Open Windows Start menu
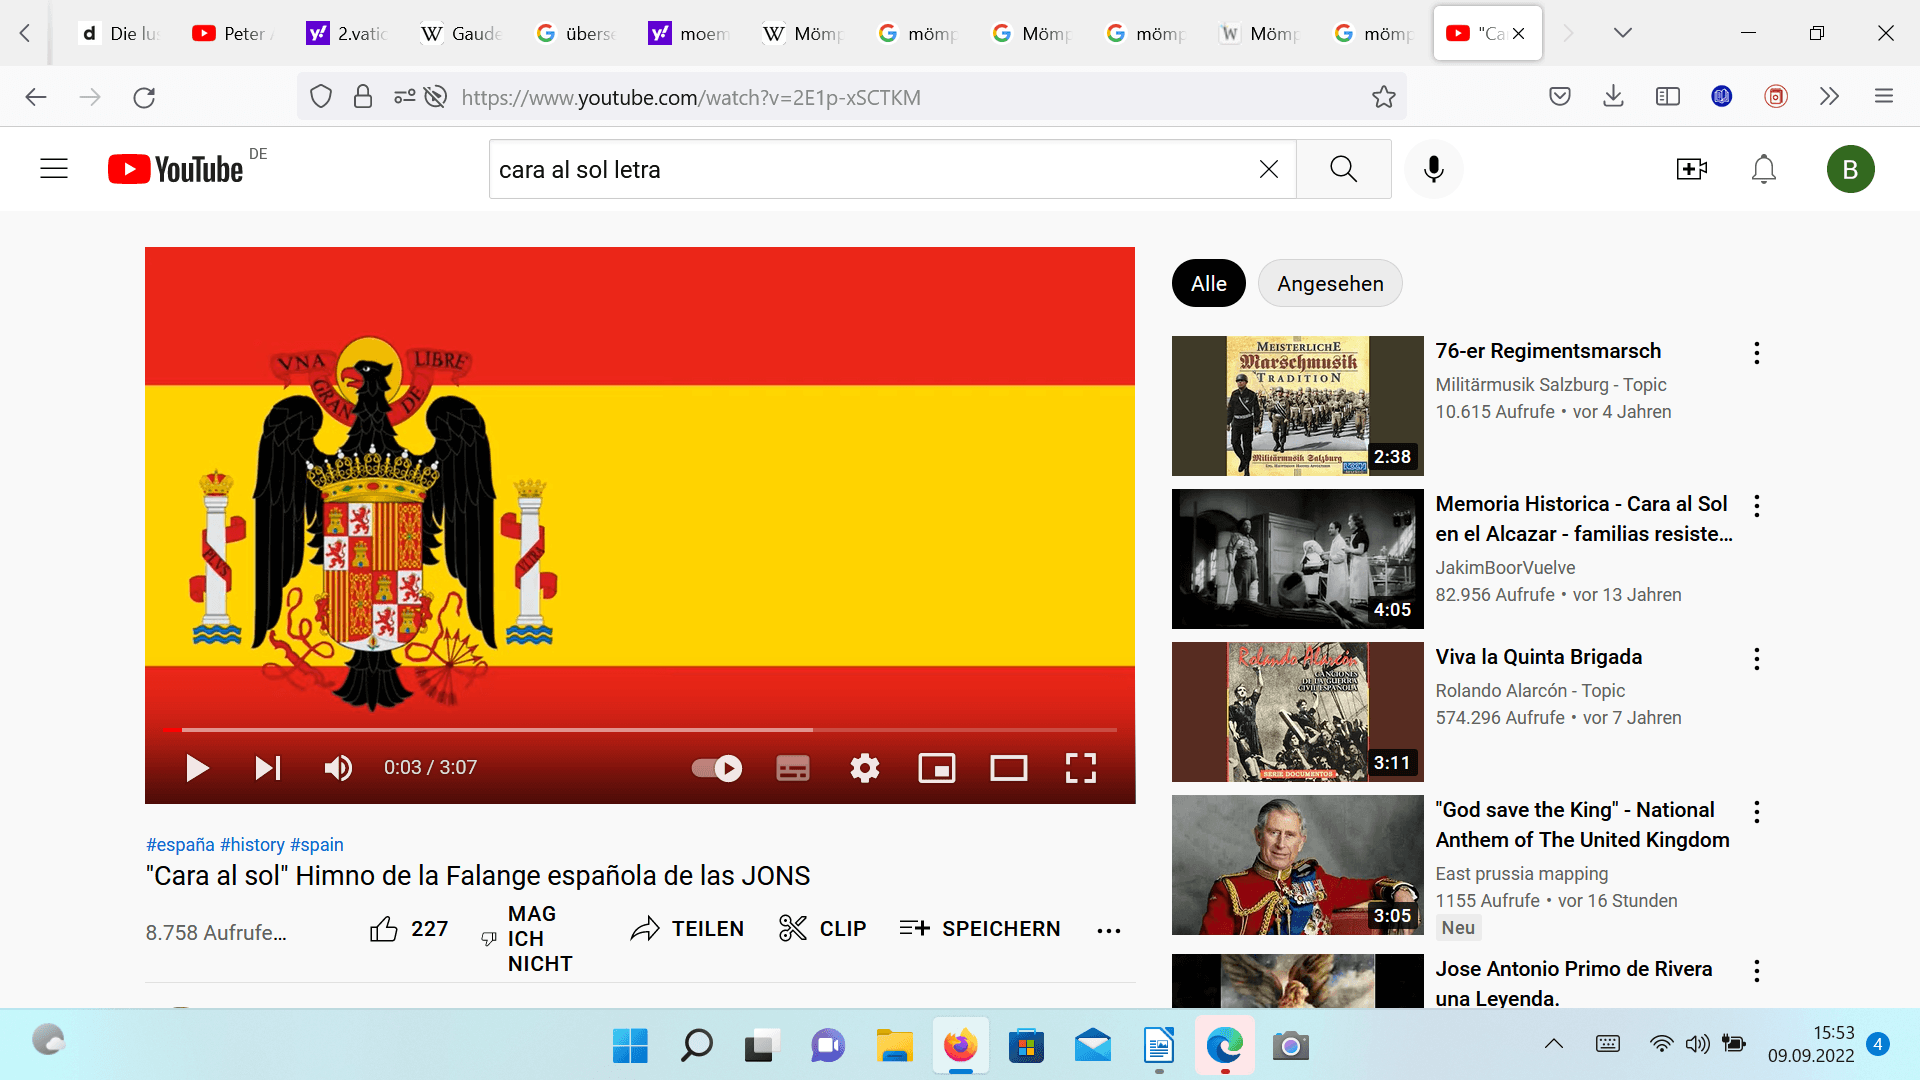Image resolution: width=1920 pixels, height=1080 pixels. pyautogui.click(x=630, y=1046)
